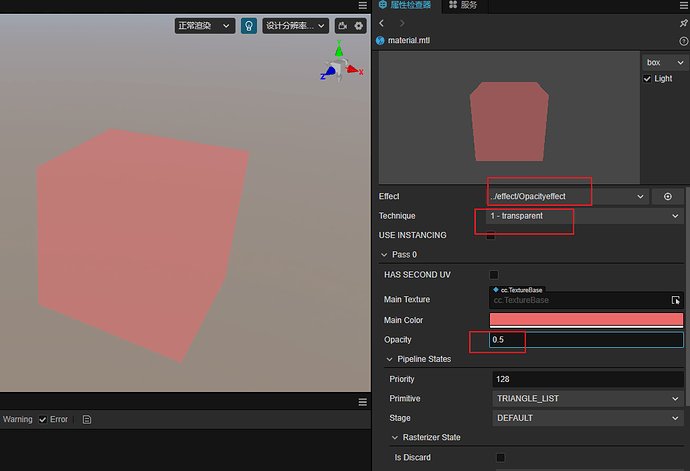The height and width of the screenshot is (471, 690).
Task: Enable HAS SECOND UV checkbox
Action: [x=494, y=275]
